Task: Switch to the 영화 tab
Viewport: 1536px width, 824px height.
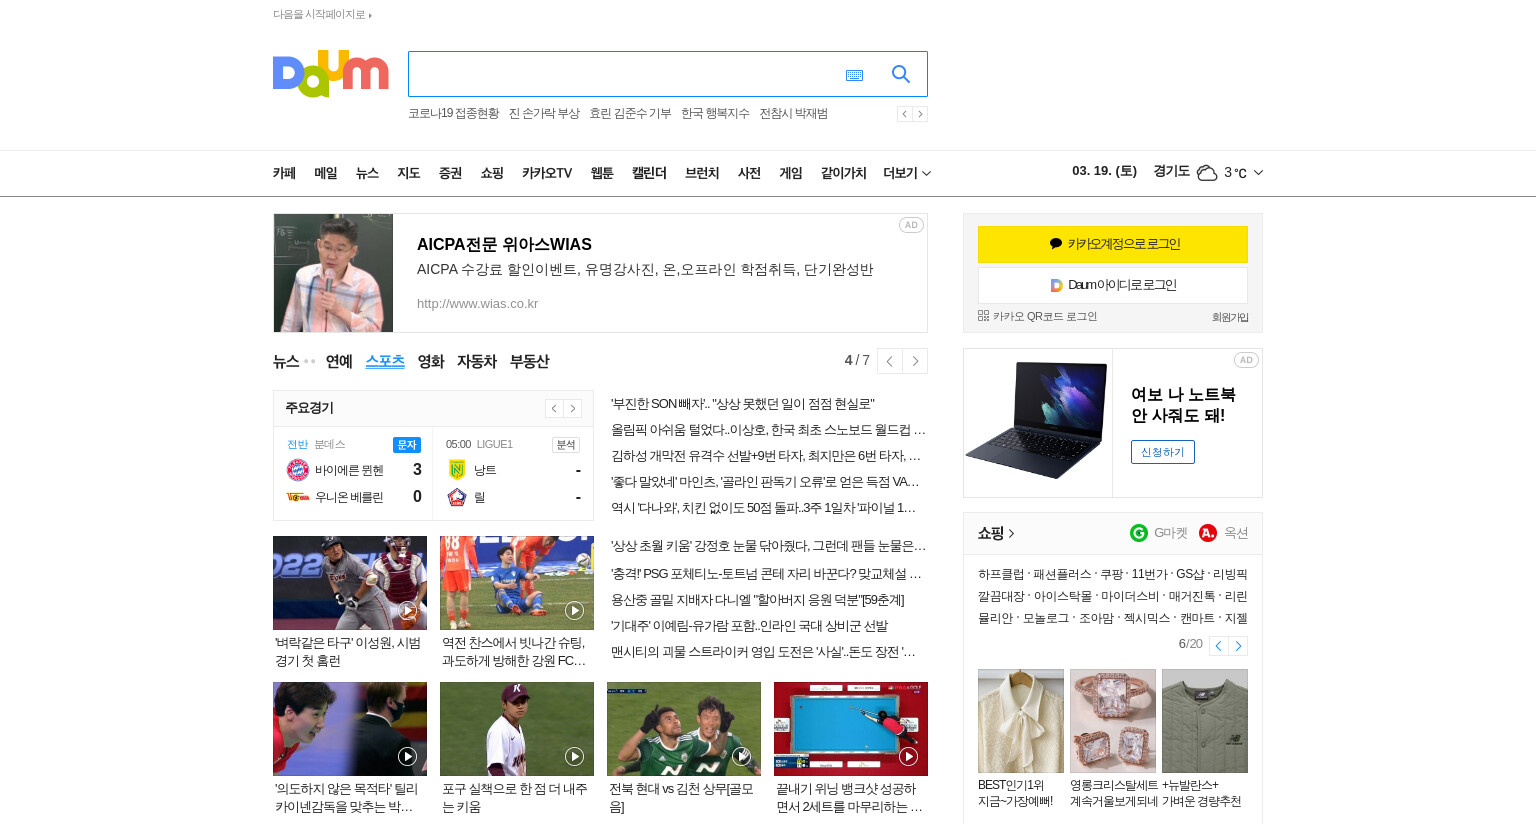Action: 431,361
